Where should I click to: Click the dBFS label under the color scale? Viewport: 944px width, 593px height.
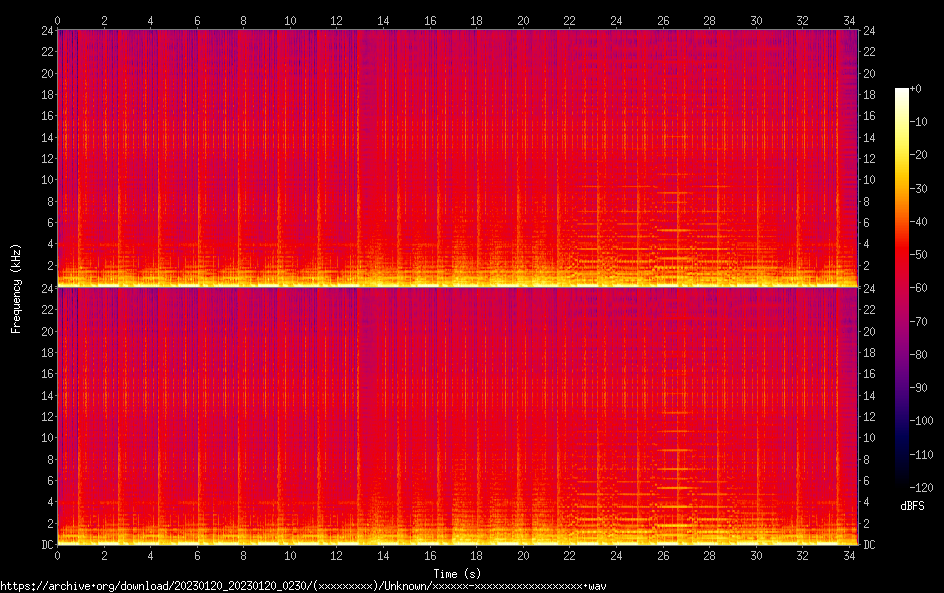912,506
